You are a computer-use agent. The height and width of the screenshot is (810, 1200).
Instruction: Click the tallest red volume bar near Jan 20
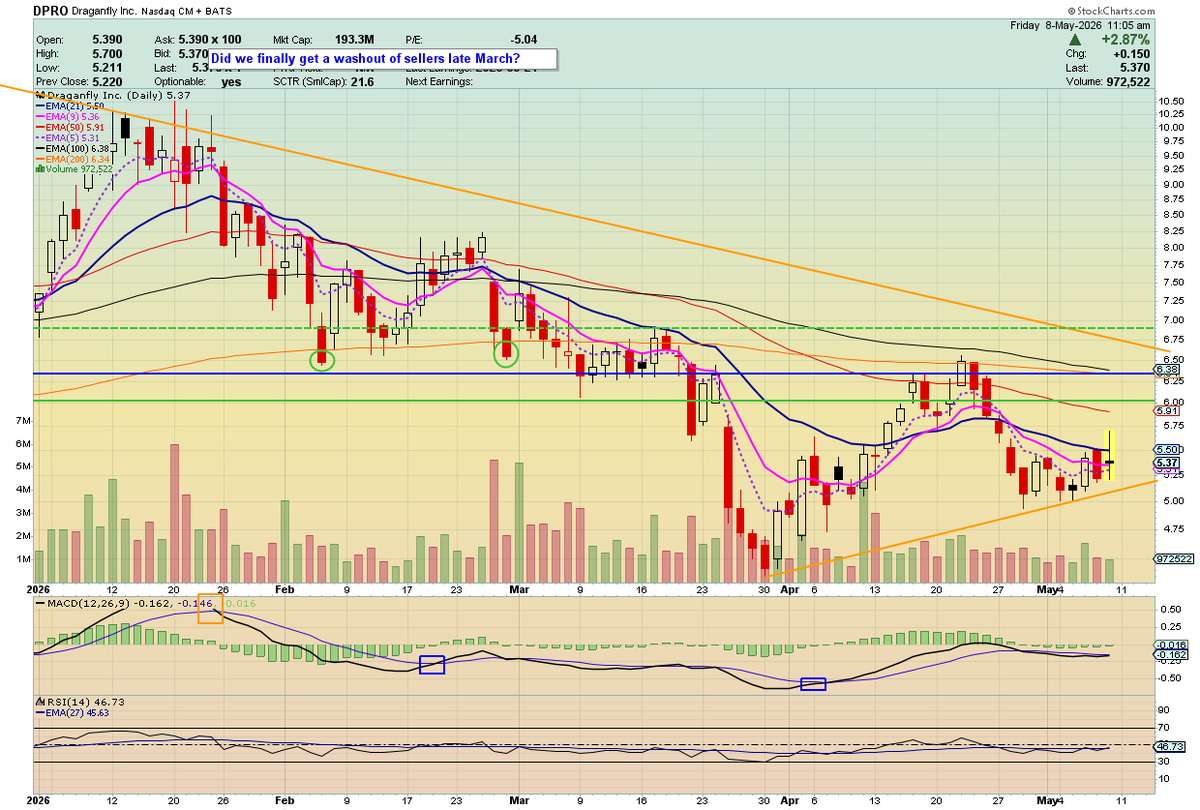(173, 513)
